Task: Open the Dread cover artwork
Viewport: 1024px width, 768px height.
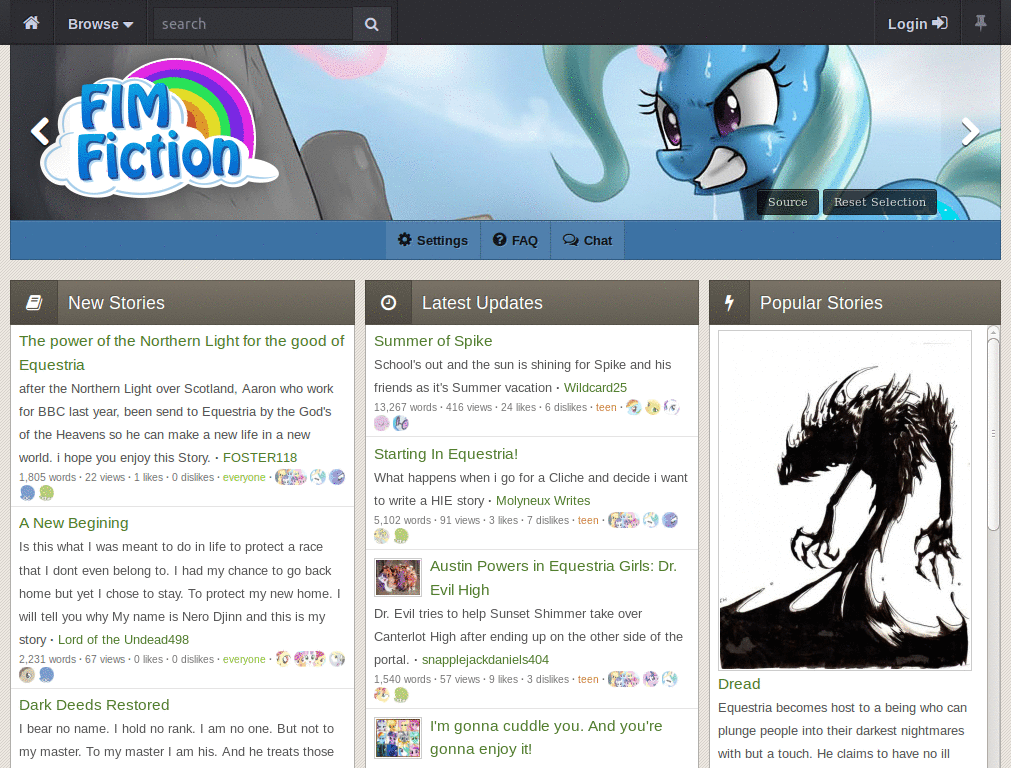Action: click(844, 500)
